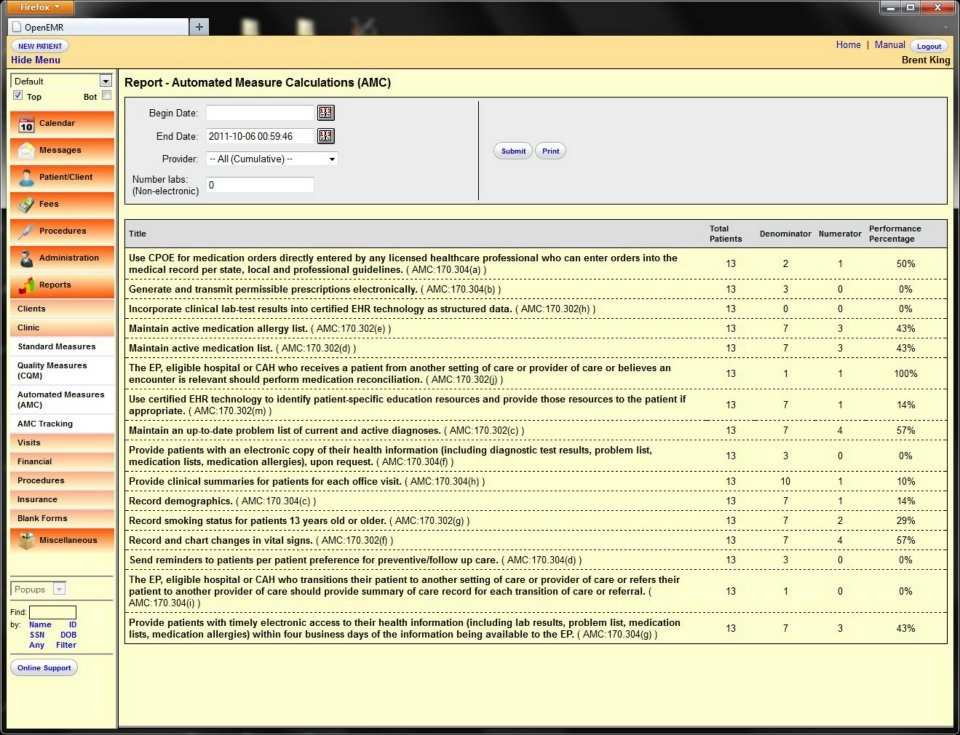Open the Messages section
The width and height of the screenshot is (960, 735).
(x=60, y=150)
